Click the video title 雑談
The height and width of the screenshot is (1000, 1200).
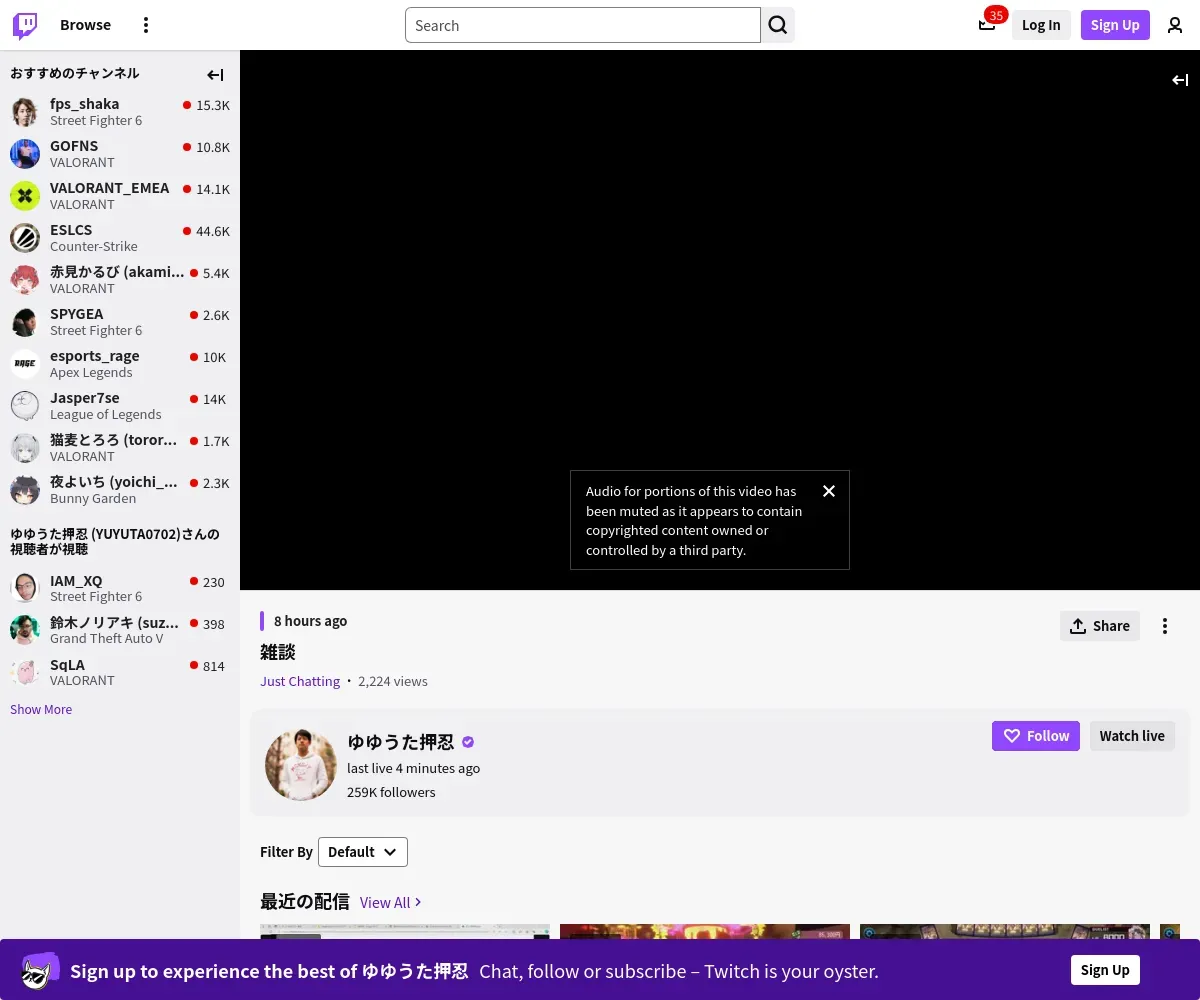click(278, 652)
